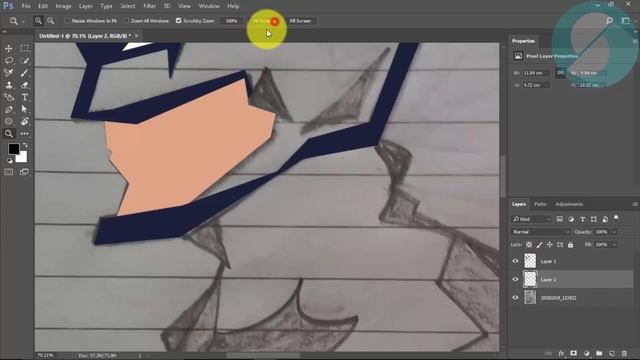Add a layer mask
This screenshot has height=360, width=640.
[573, 353]
